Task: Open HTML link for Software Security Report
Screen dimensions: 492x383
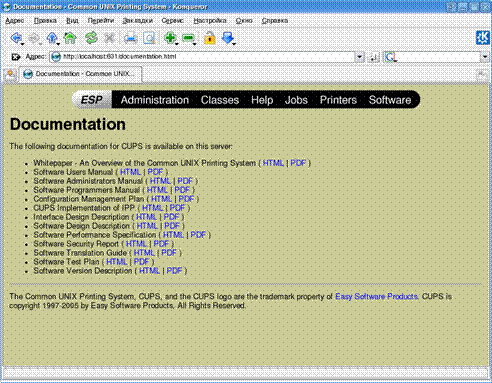Action: 136,244
